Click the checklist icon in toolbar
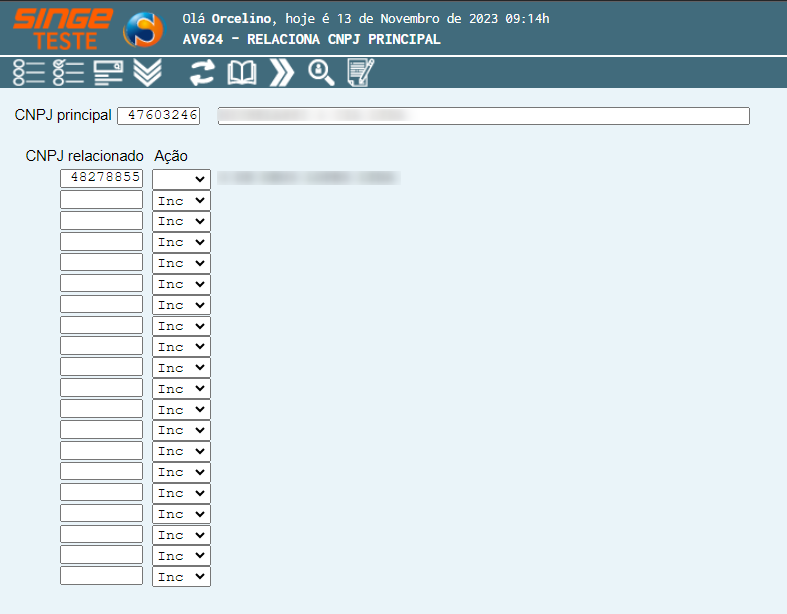Image resolution: width=787 pixels, height=614 pixels. (x=68, y=72)
